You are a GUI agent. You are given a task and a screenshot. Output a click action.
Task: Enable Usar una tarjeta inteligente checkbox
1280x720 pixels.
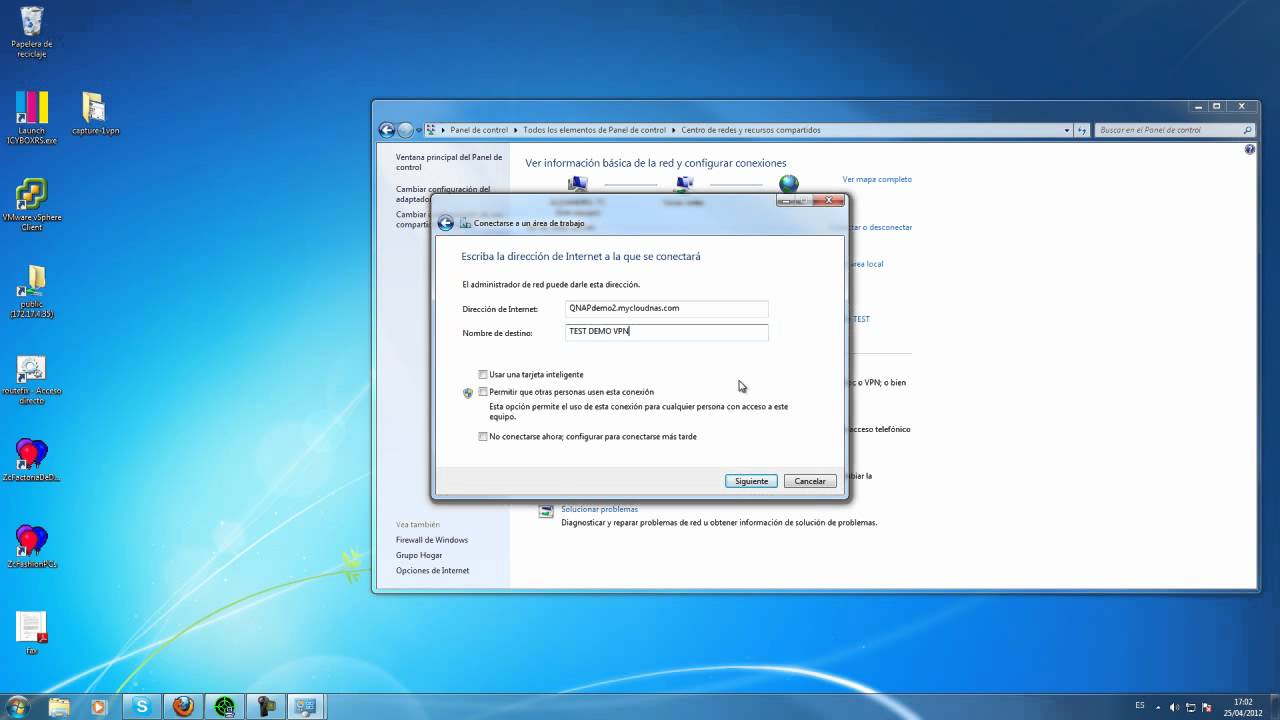click(x=483, y=374)
